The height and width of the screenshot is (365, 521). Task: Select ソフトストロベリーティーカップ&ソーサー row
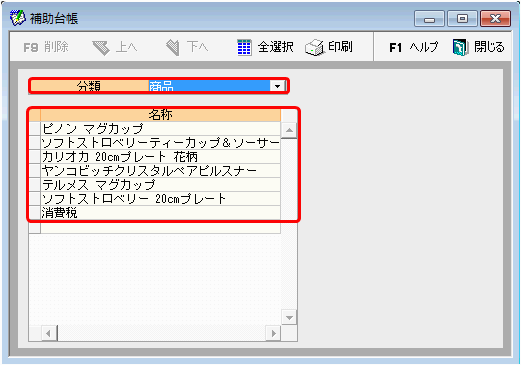click(x=161, y=143)
